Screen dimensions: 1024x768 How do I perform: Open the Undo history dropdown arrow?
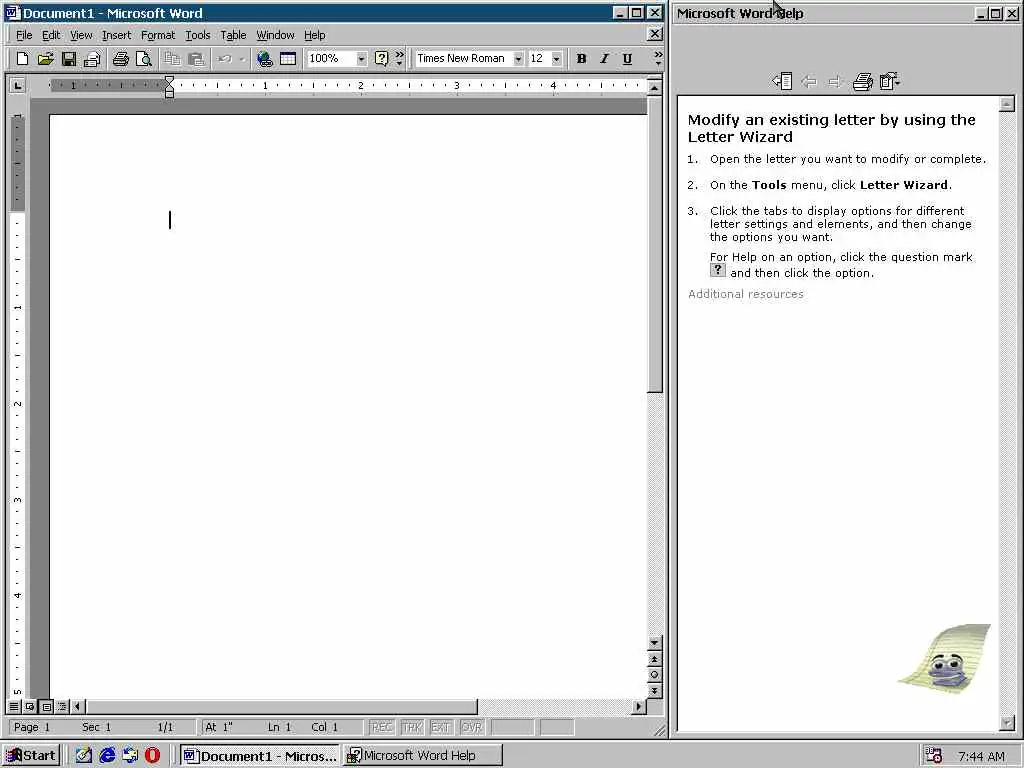pyautogui.click(x=242, y=59)
